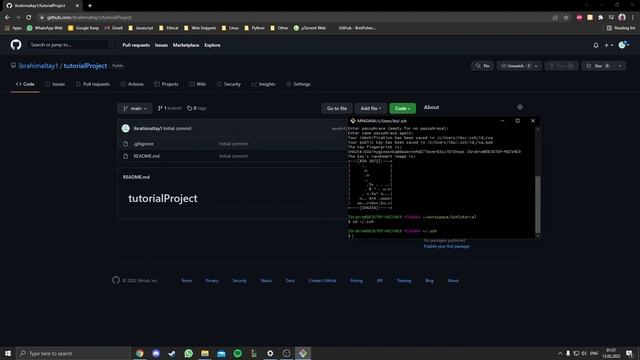The image size is (640, 360).
Task: Select the Projects repository tab
Action: (x=167, y=84)
